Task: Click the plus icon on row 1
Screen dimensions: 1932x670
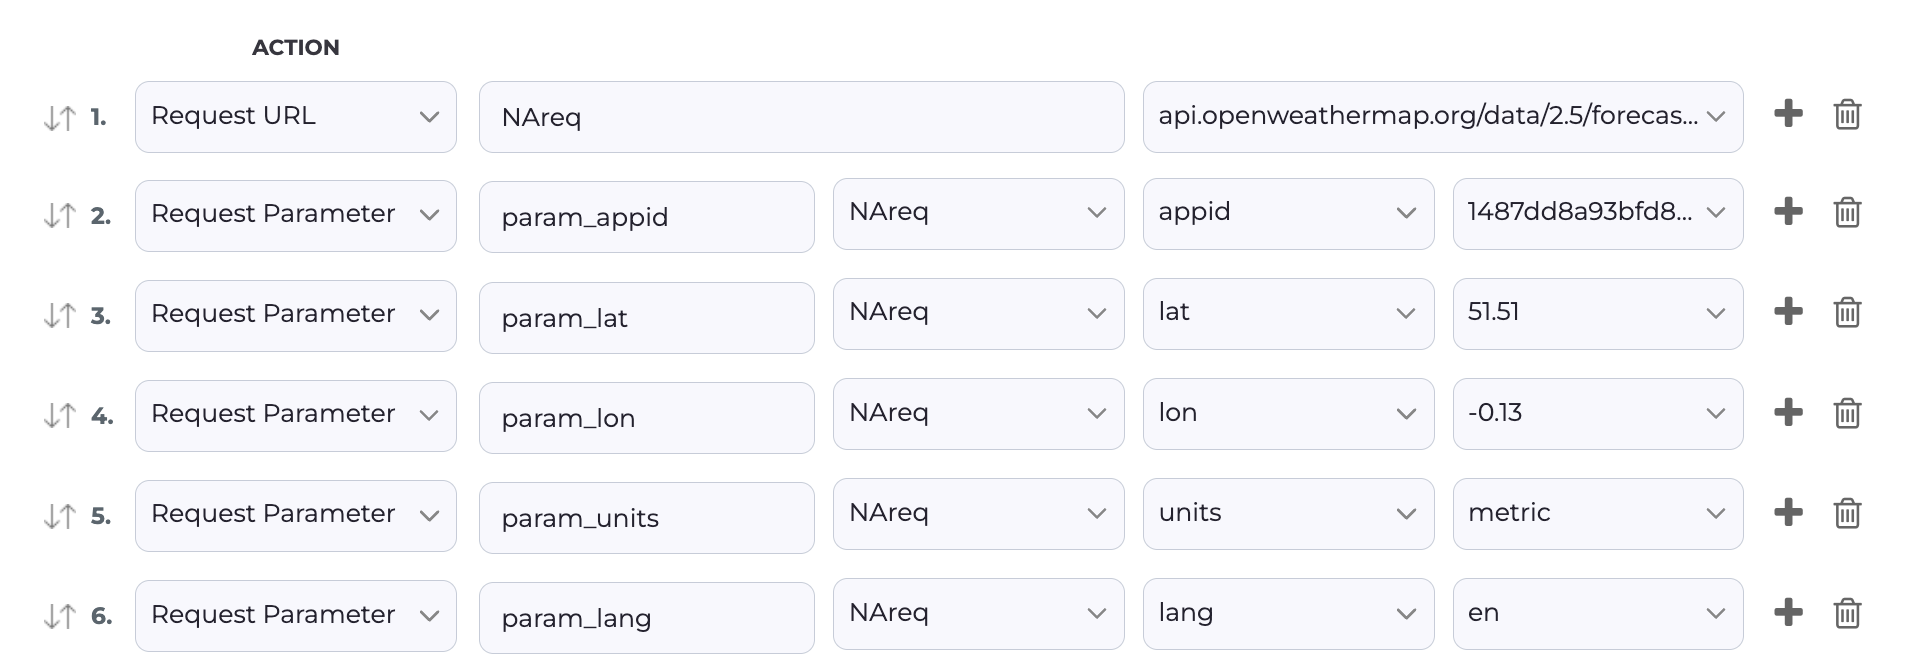Action: 1788,114
